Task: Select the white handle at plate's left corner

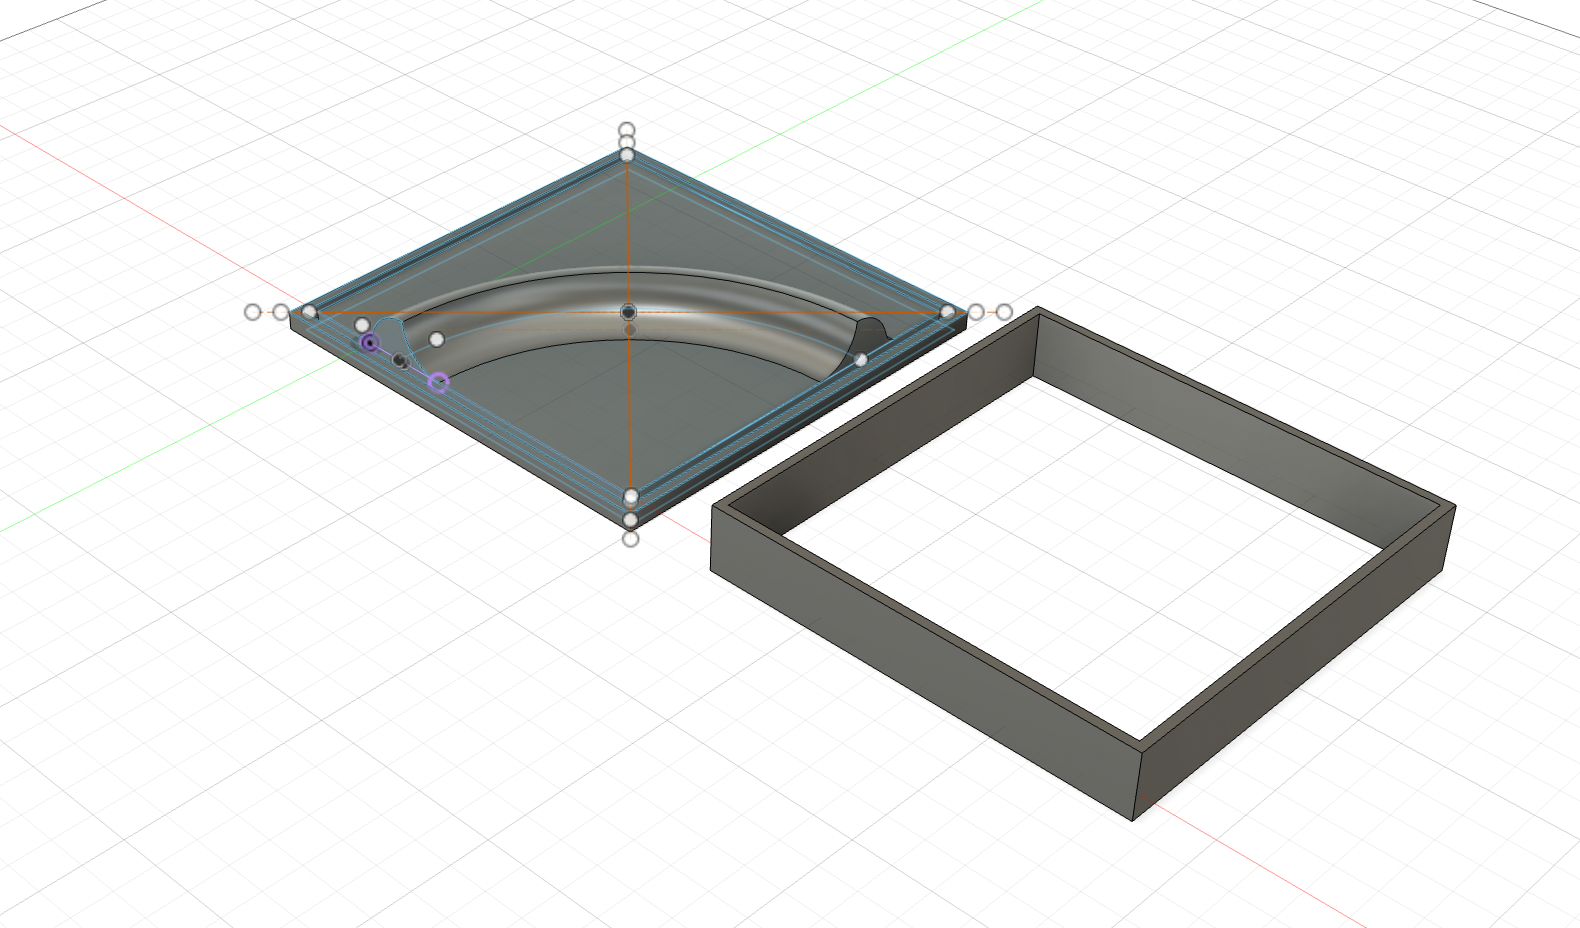Action: click(x=310, y=313)
